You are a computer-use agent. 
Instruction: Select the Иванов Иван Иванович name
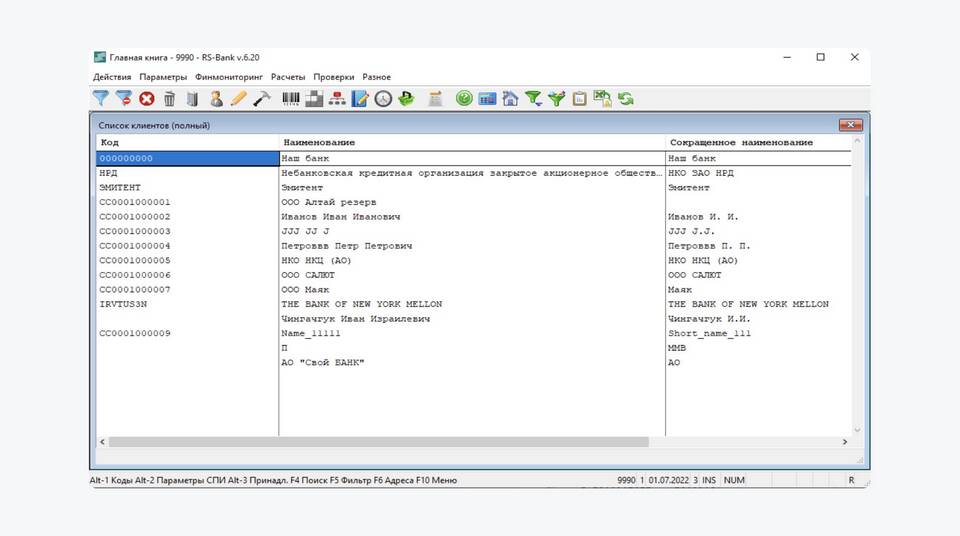[340, 217]
